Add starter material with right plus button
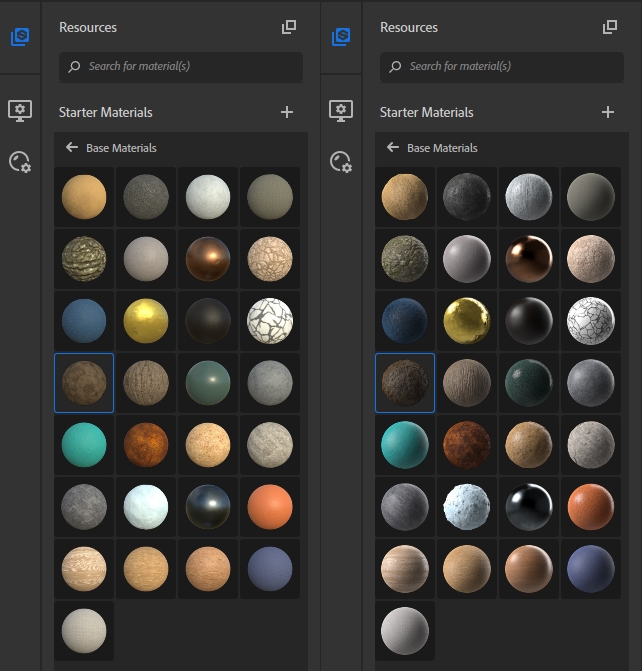Screen dimensions: 642x671 [x=608, y=112]
